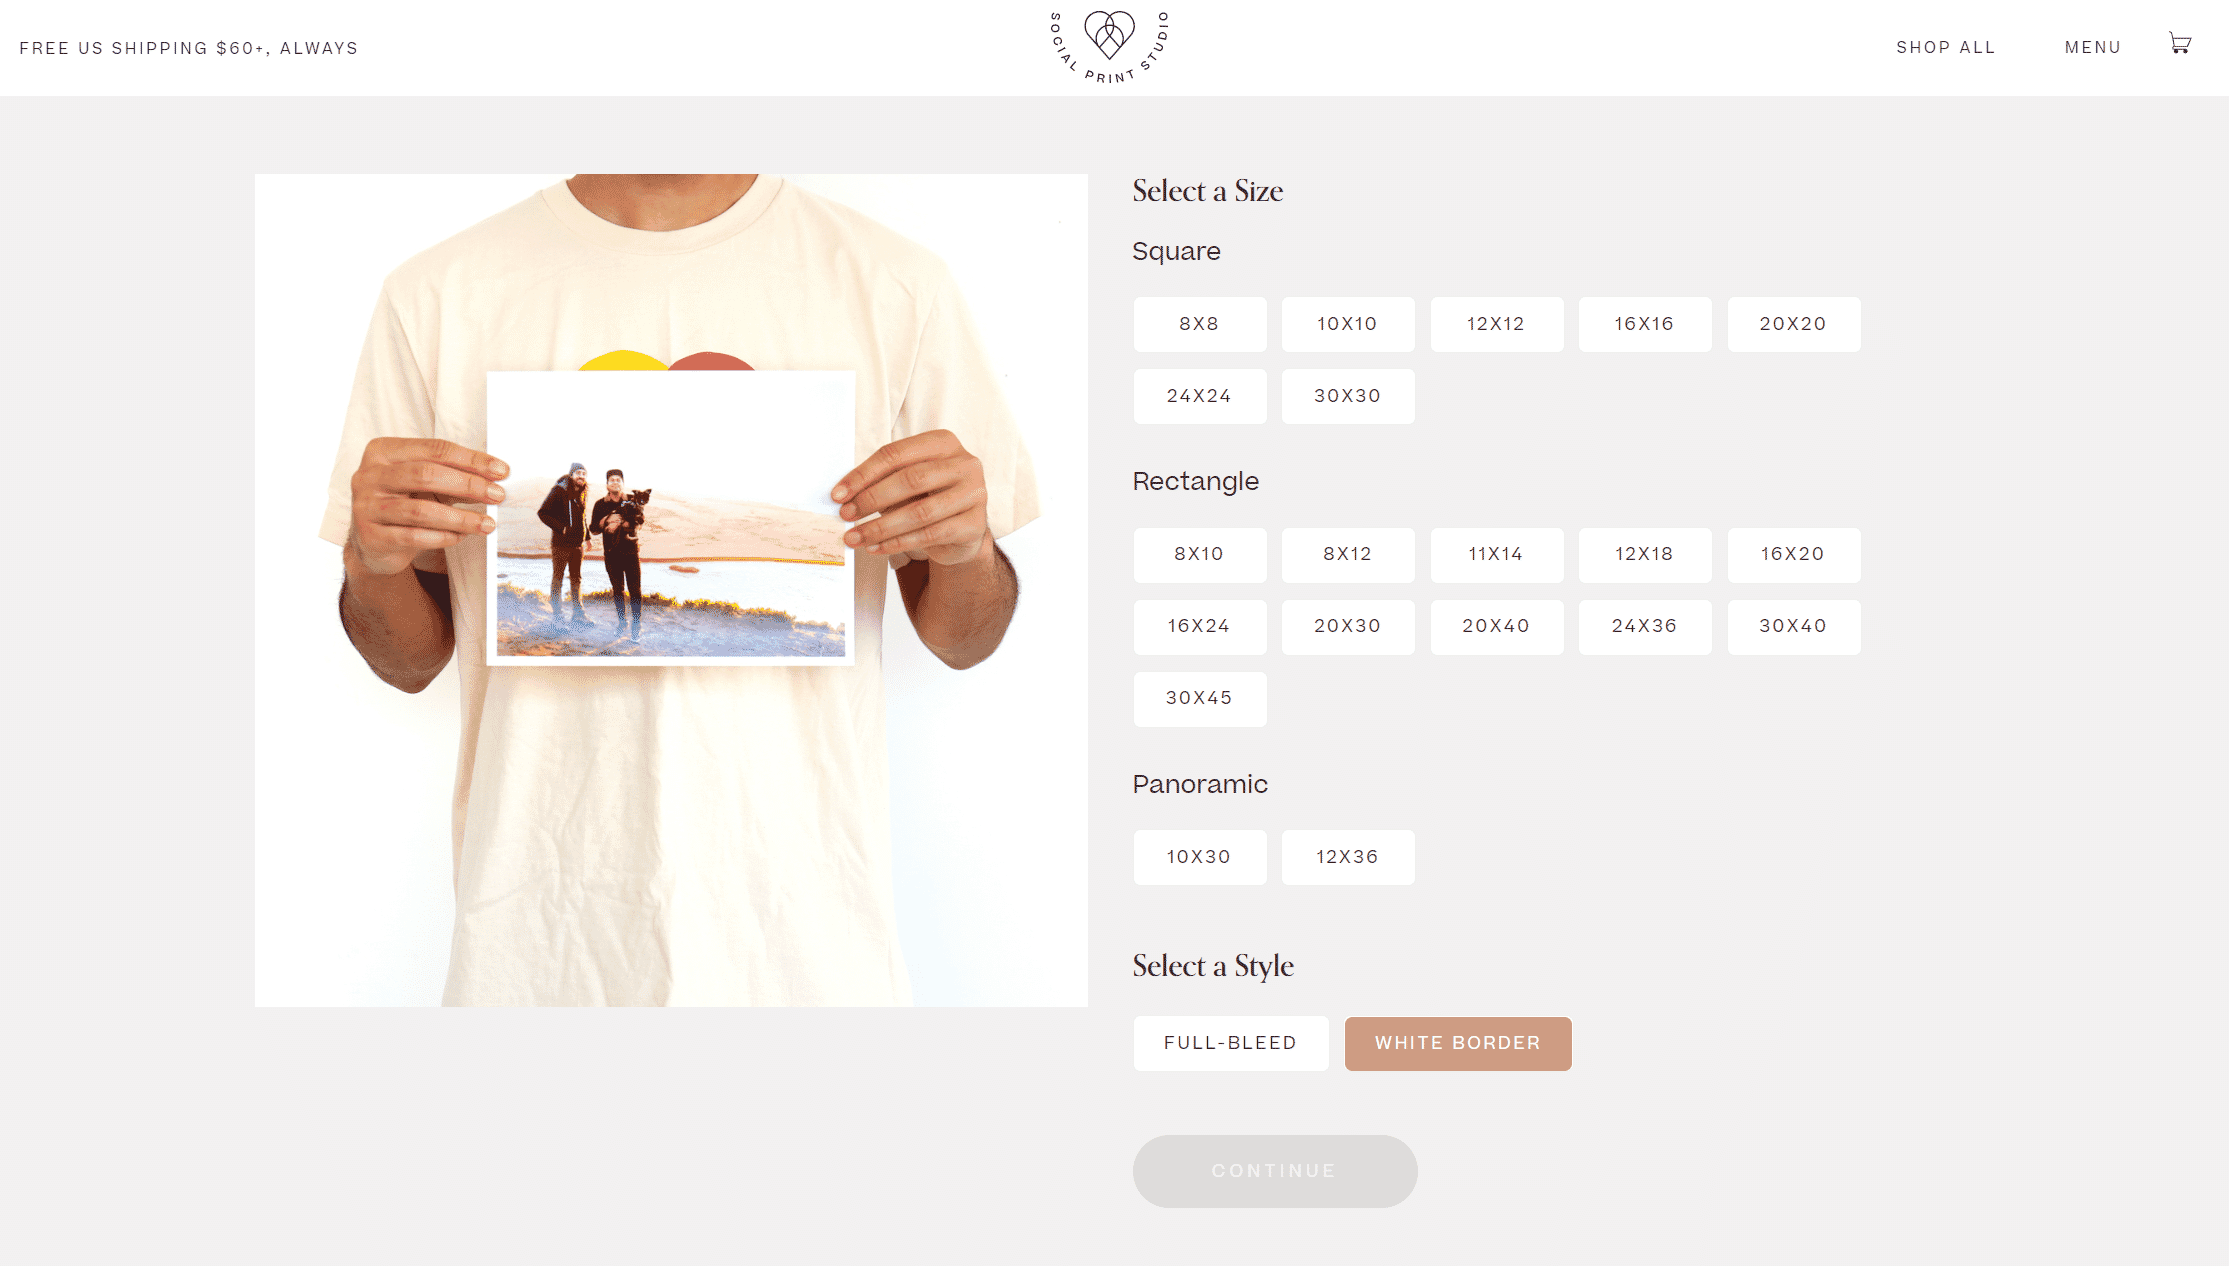Choose the 30X30 square size
Image resolution: width=2229 pixels, height=1266 pixels.
1348,396
